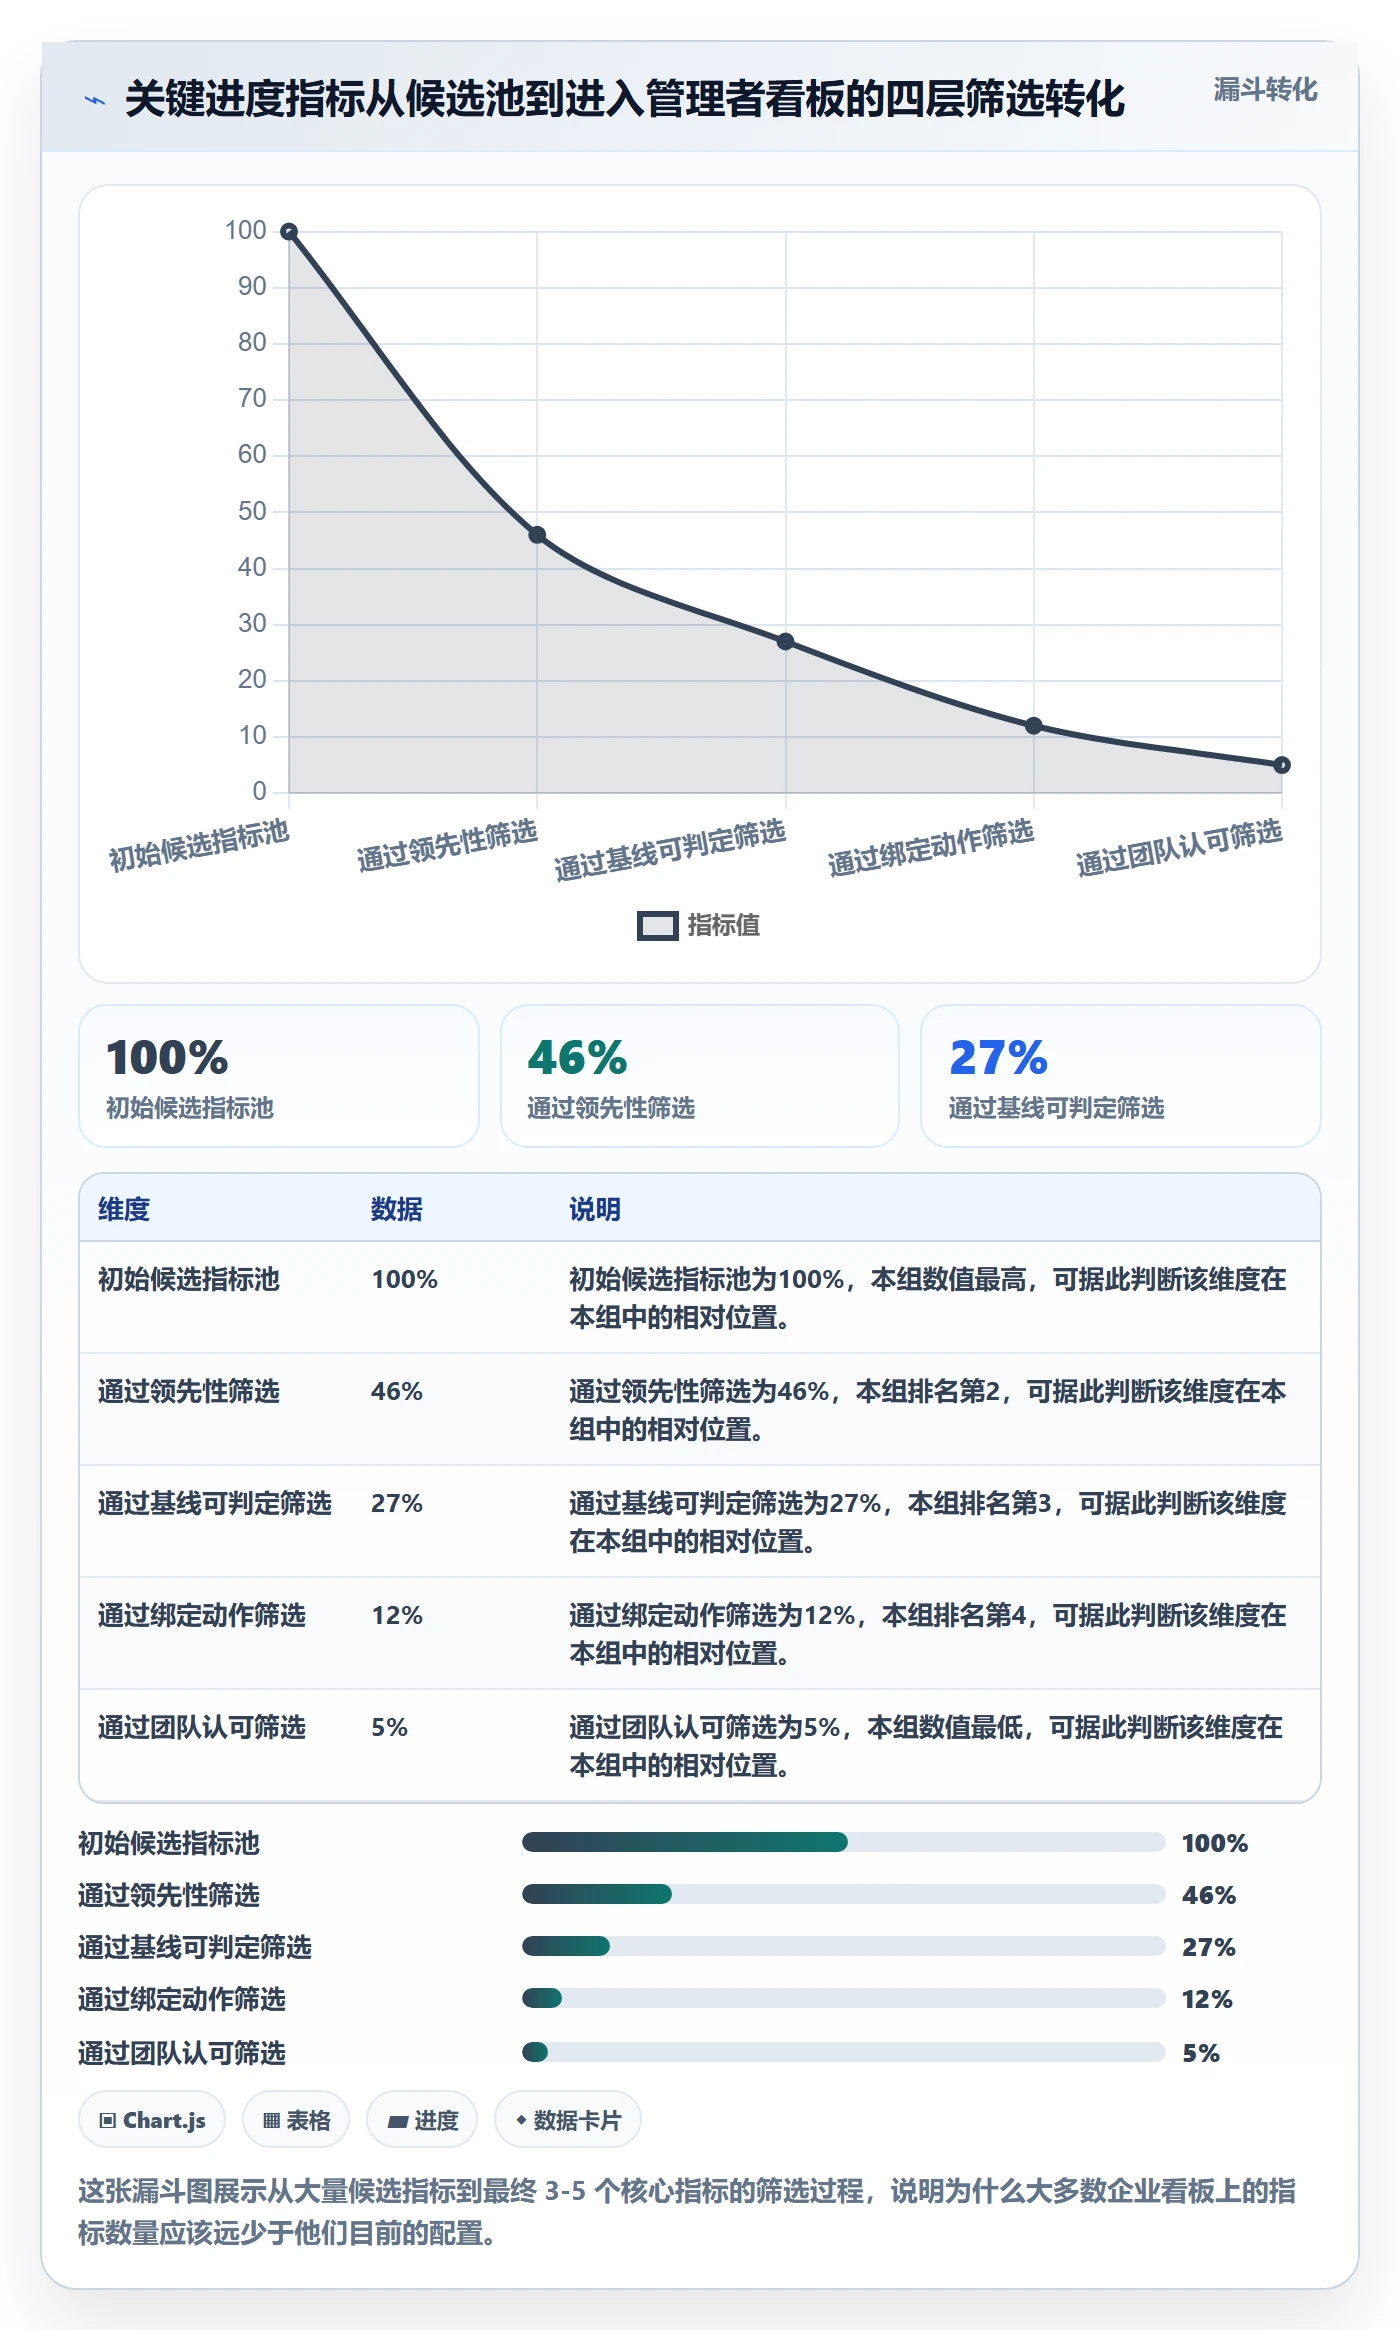1400x2330 pixels.
Task: Click the footer description paragraph
Action: pyautogui.click(x=687, y=2212)
